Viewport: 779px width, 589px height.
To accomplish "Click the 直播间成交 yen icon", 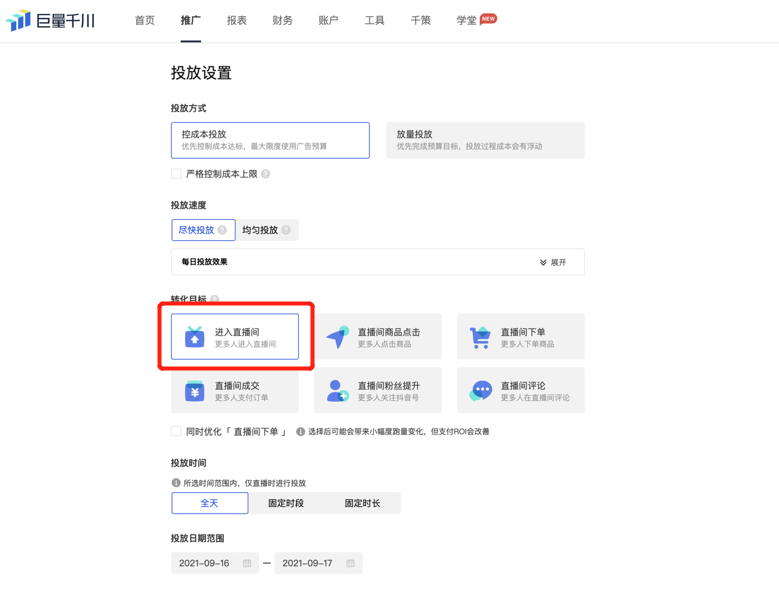I will [x=195, y=391].
